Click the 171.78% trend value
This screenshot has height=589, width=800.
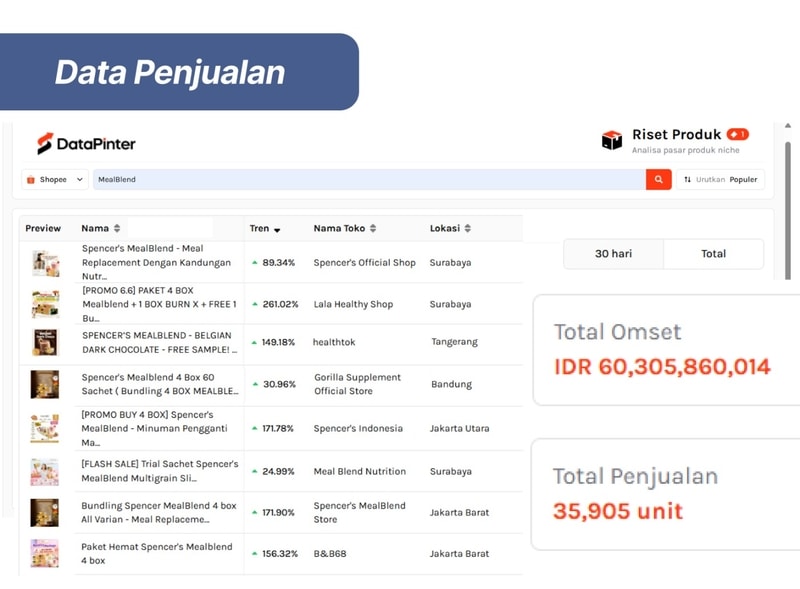(278, 428)
